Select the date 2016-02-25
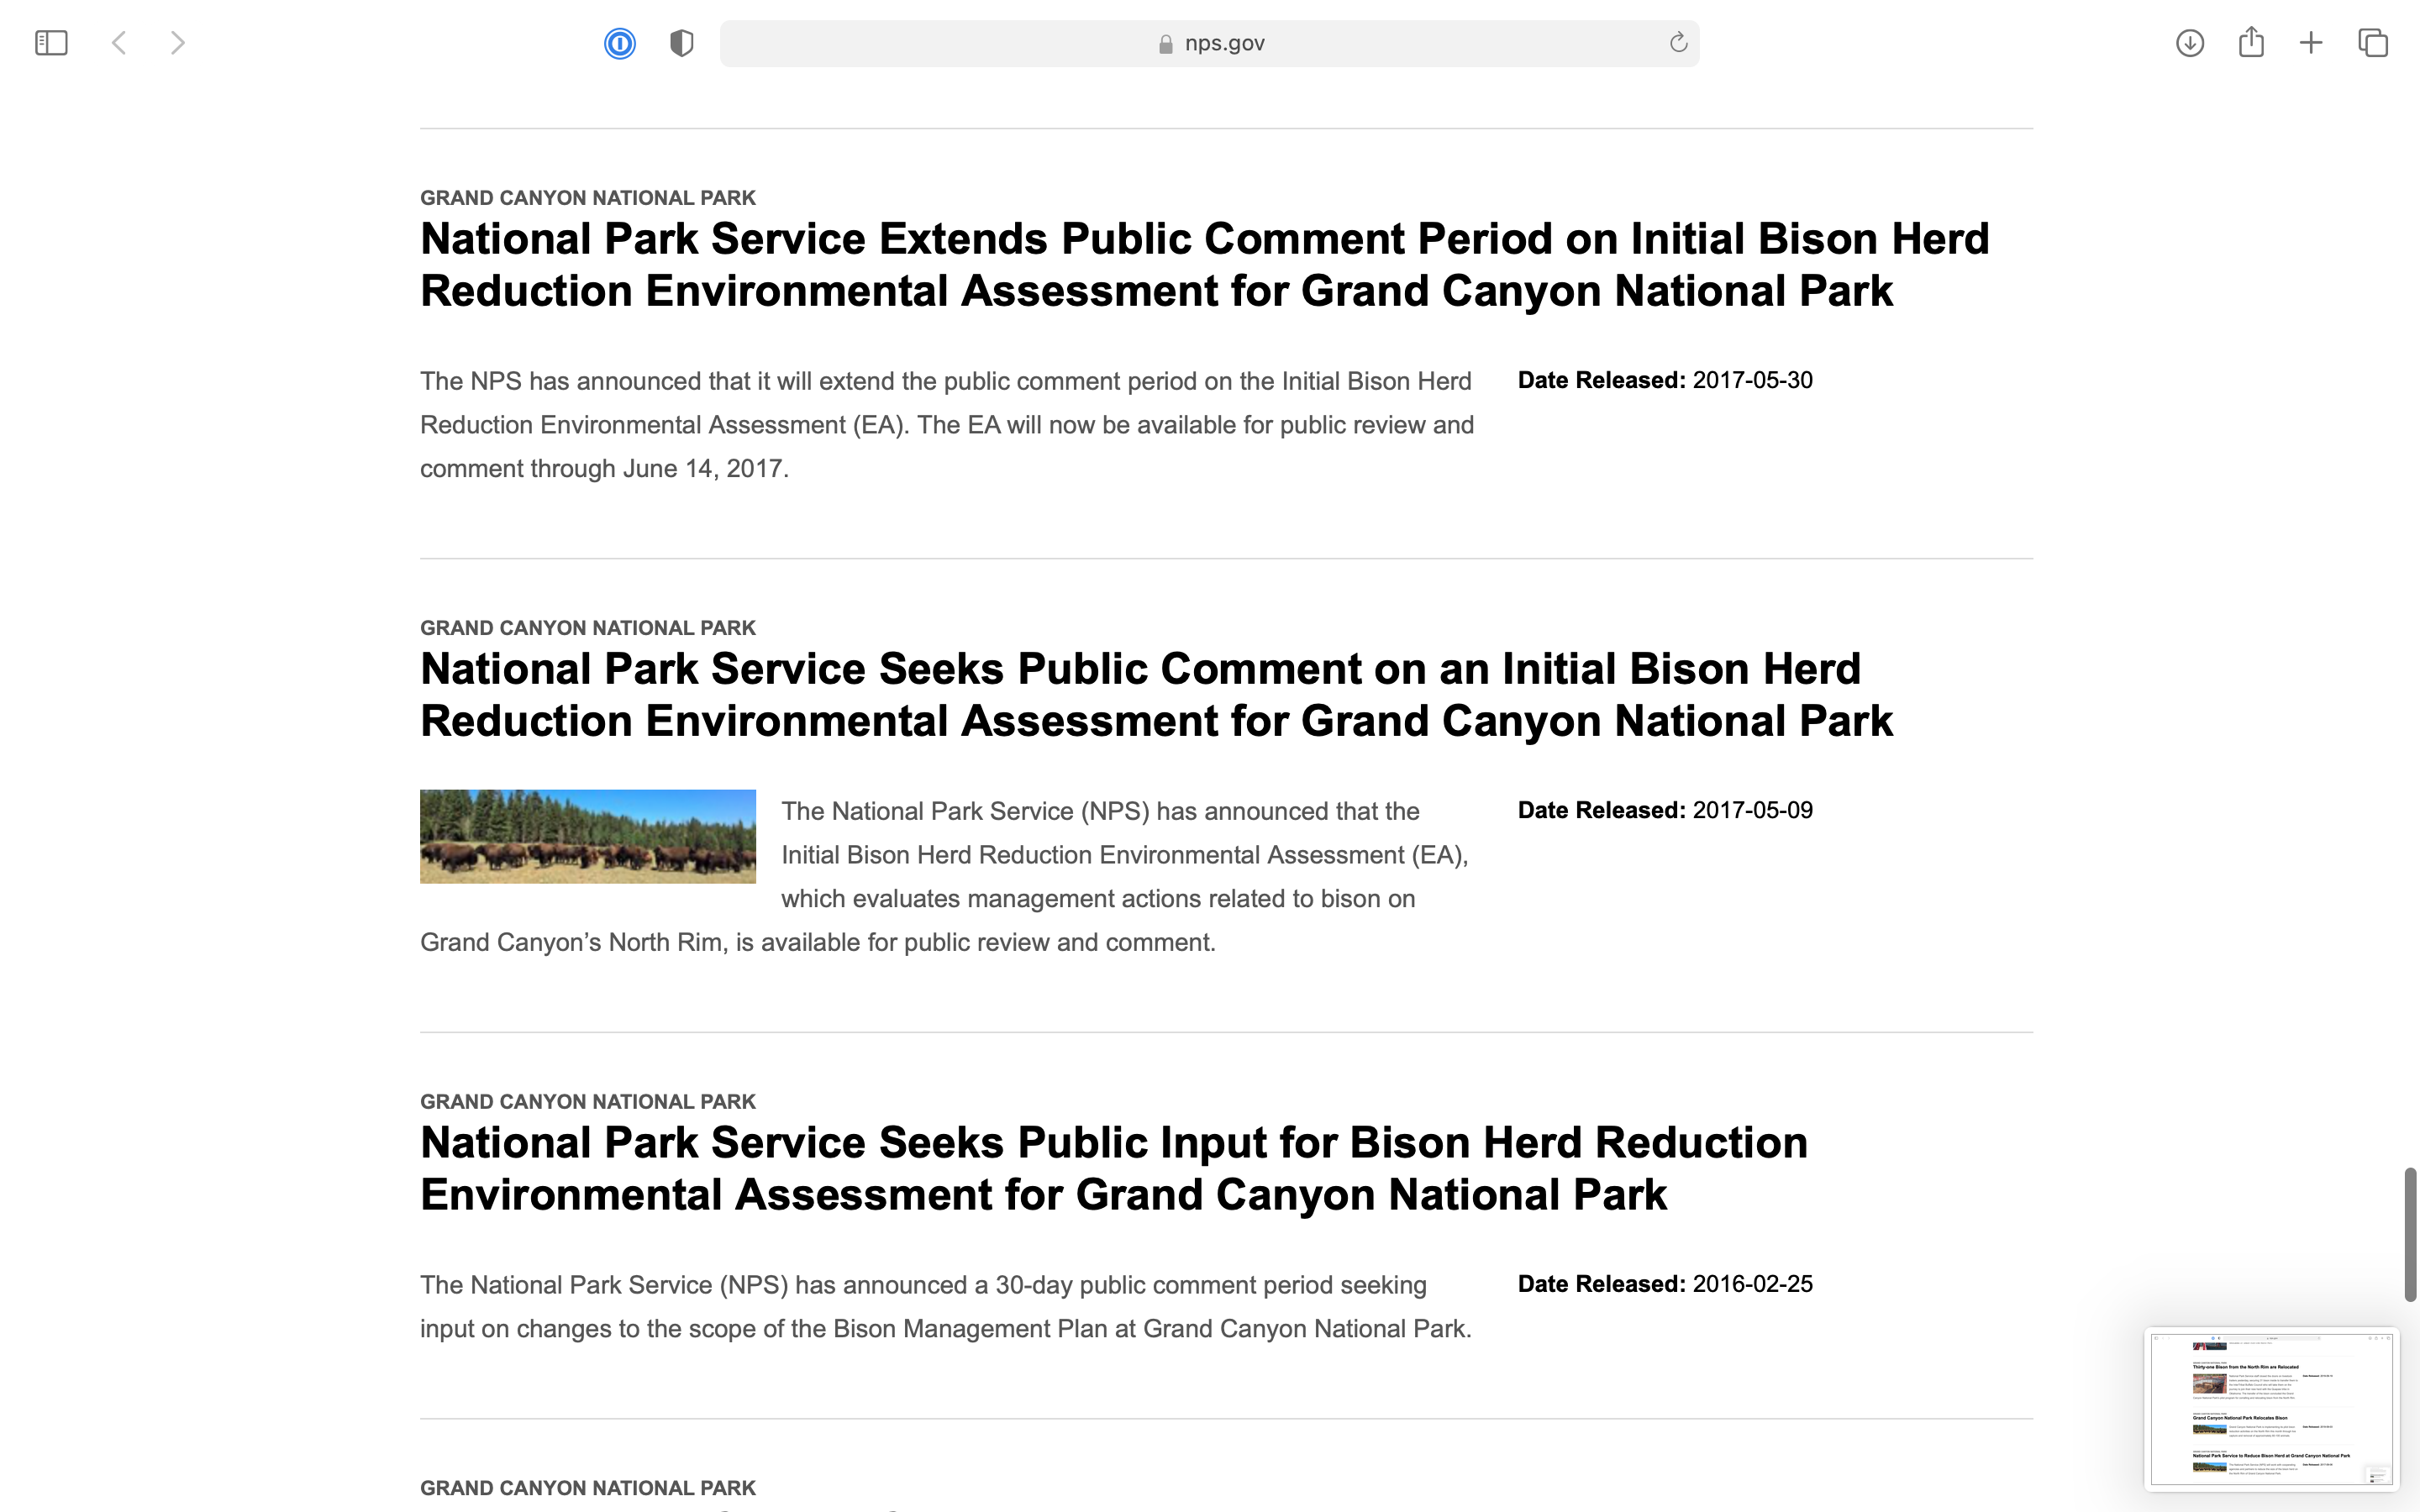Image resolution: width=2420 pixels, height=1512 pixels. click(x=1752, y=1284)
